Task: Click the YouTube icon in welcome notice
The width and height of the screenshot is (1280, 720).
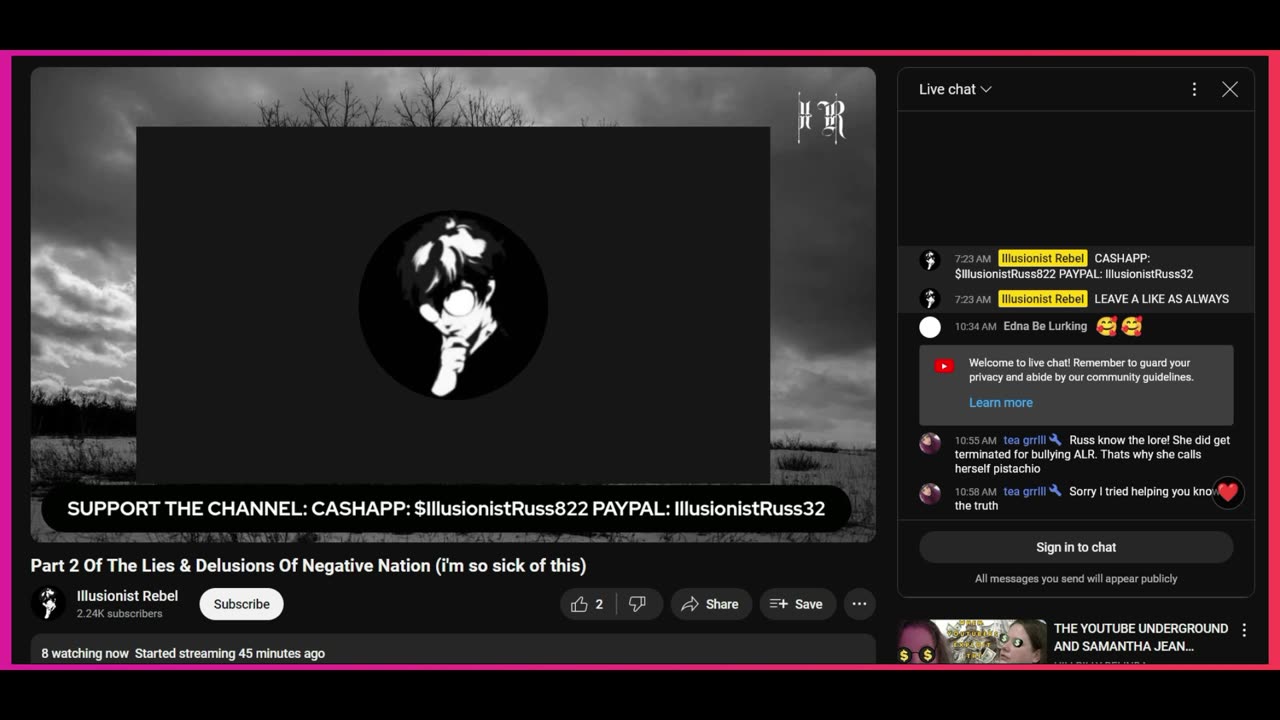Action: [x=944, y=366]
